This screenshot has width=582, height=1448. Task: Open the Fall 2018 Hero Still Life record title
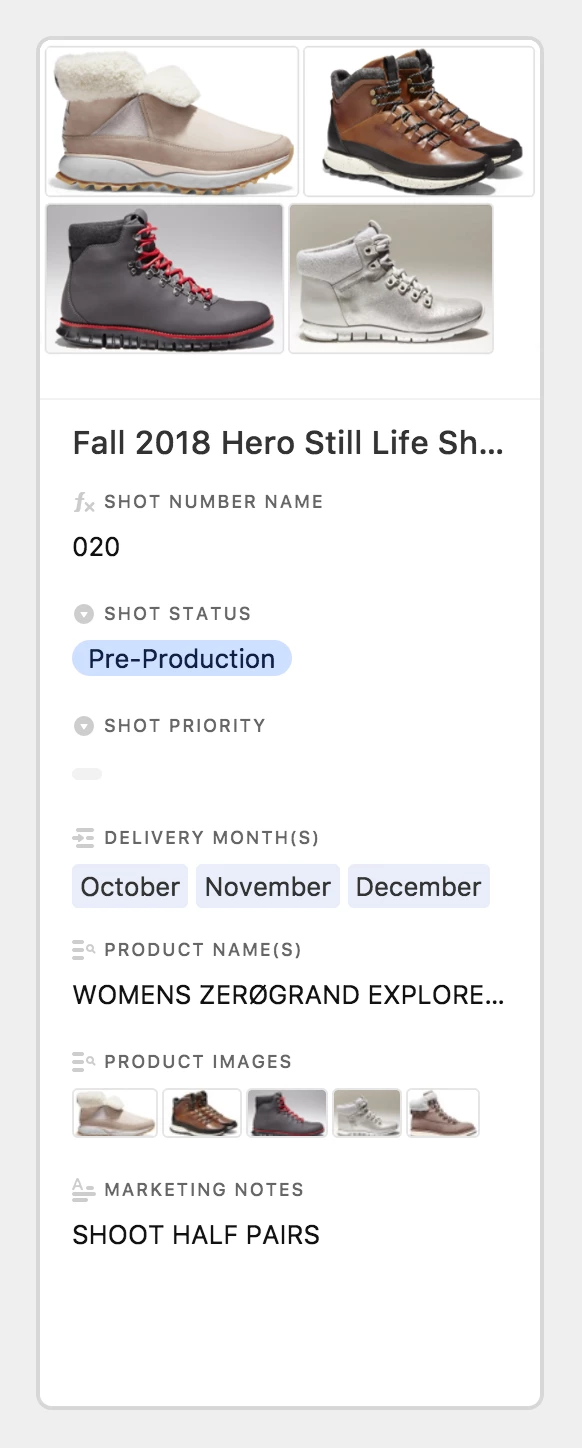288,444
